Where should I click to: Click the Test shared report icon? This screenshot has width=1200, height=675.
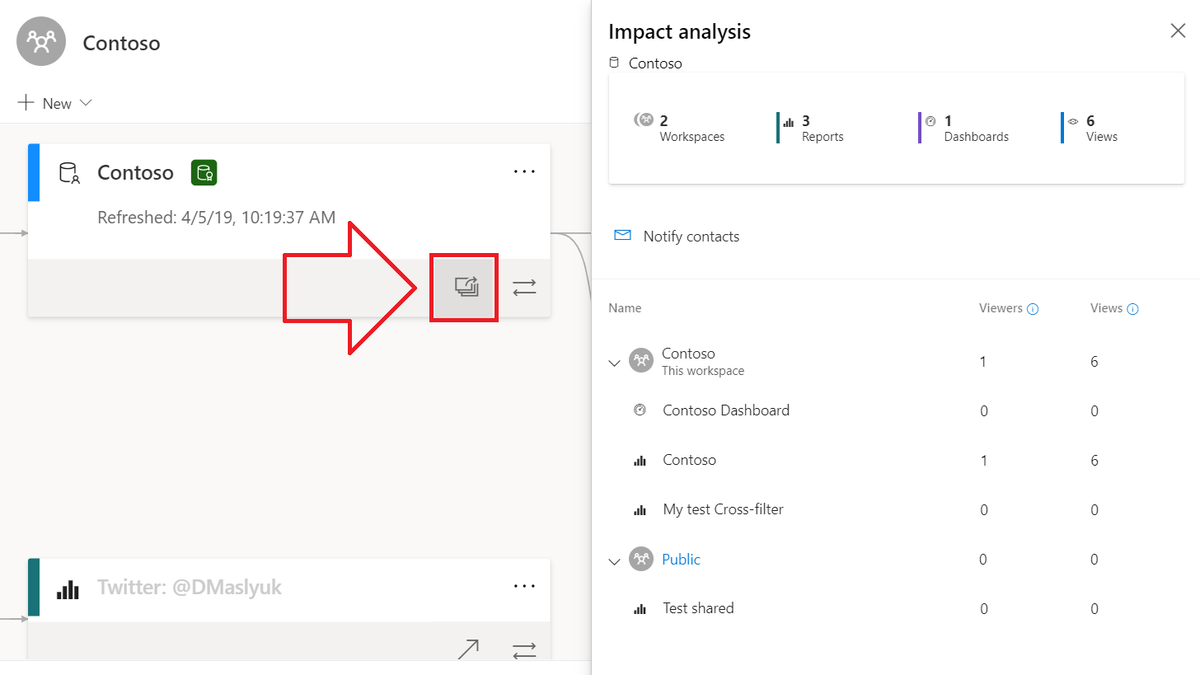click(x=640, y=609)
